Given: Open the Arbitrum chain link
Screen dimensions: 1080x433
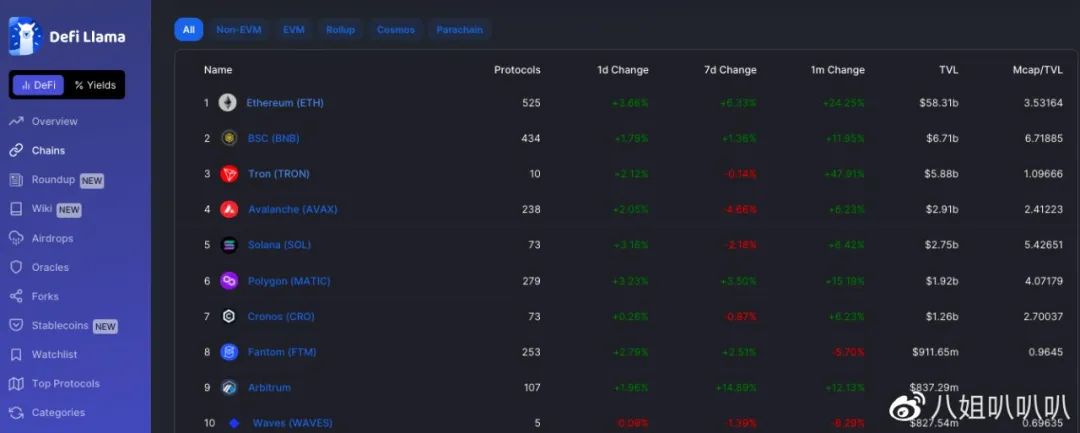Looking at the screenshot, I should (269, 388).
